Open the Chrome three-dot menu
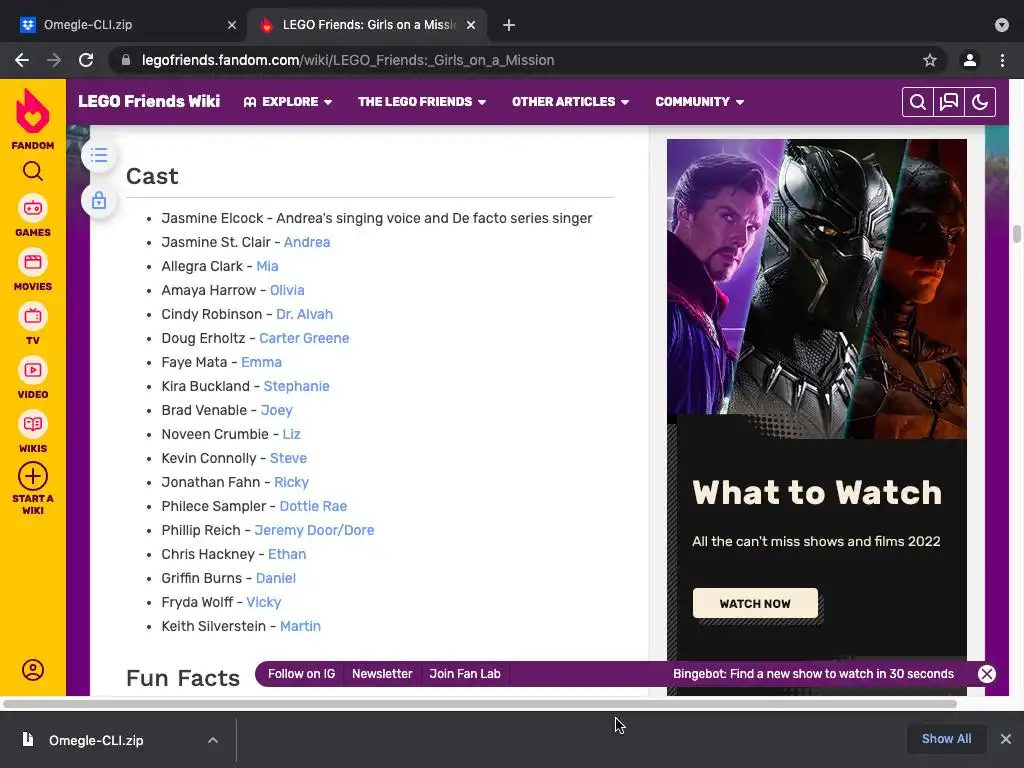 (1002, 60)
